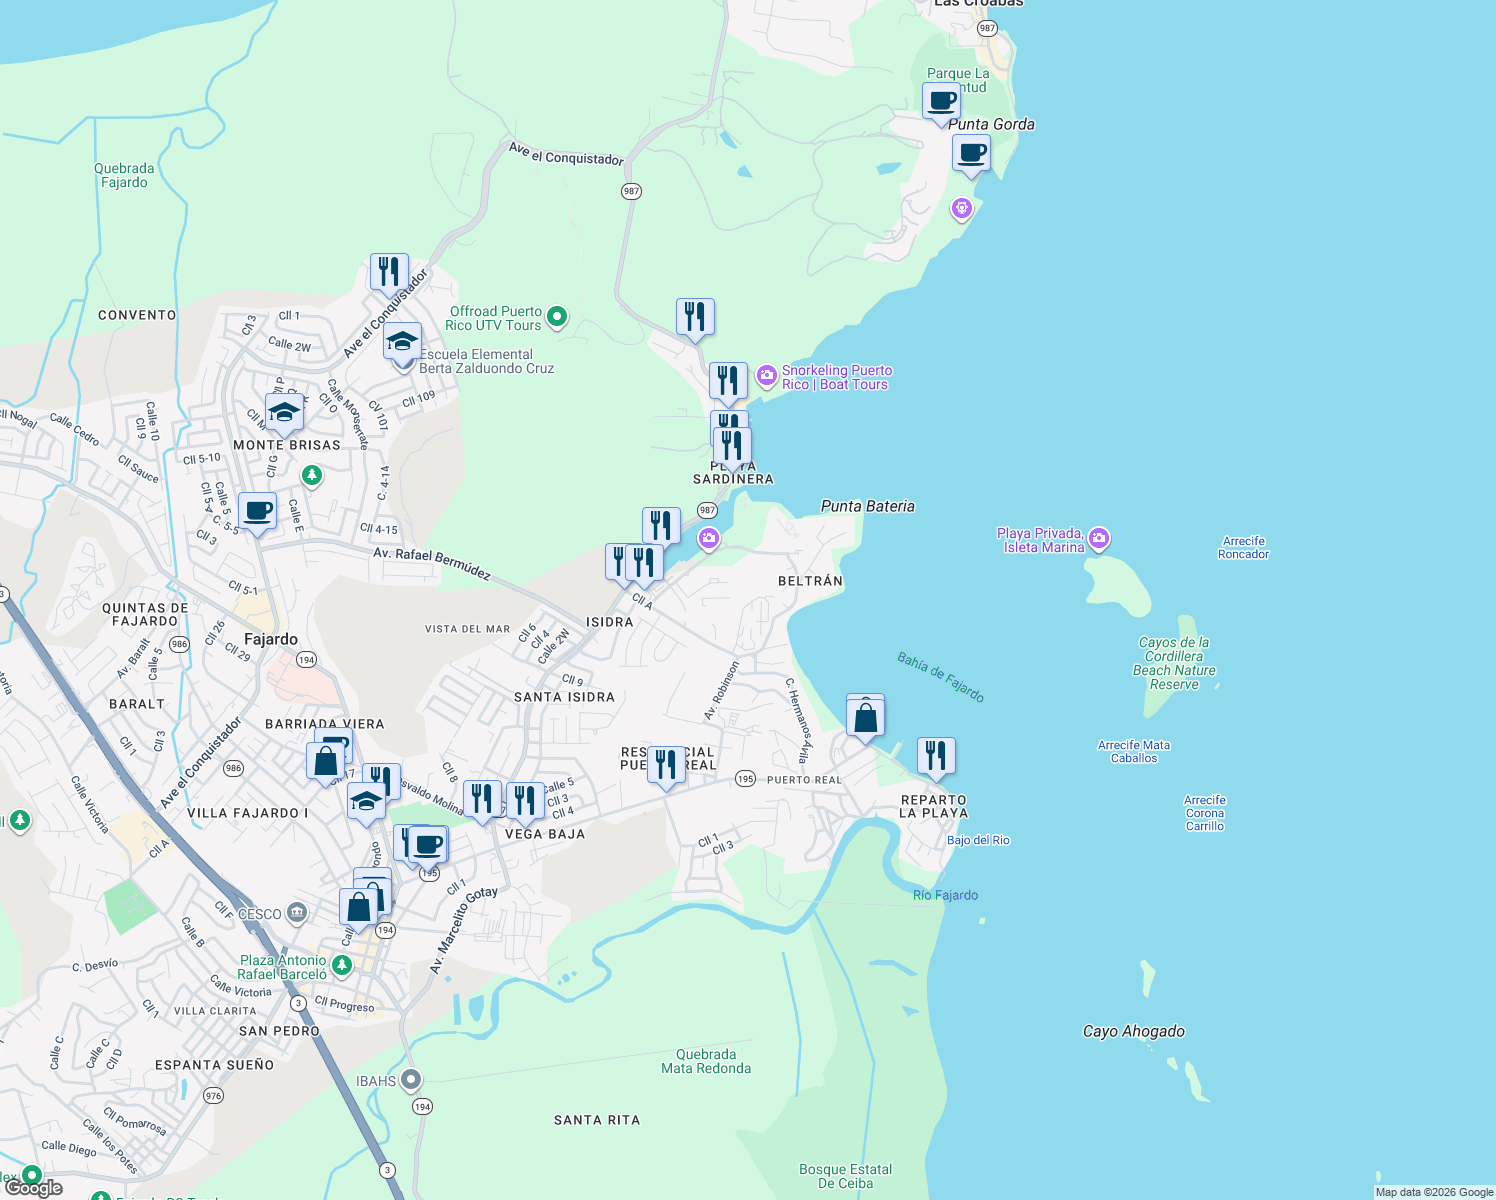Open the shopping pin by the Puerto Real marina
Screen dimensions: 1496x1200
point(864,713)
